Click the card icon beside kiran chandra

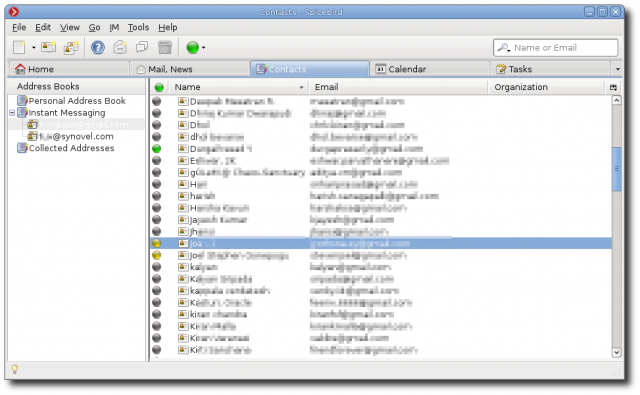(183, 315)
